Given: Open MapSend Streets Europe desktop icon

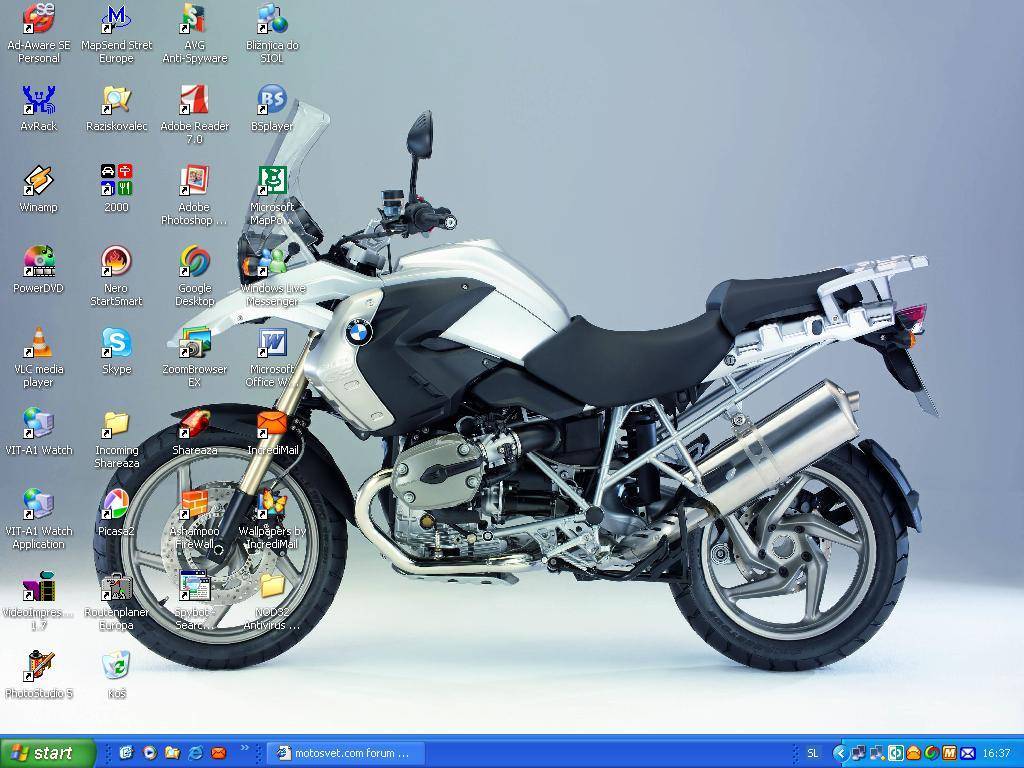Looking at the screenshot, I should point(116,33).
